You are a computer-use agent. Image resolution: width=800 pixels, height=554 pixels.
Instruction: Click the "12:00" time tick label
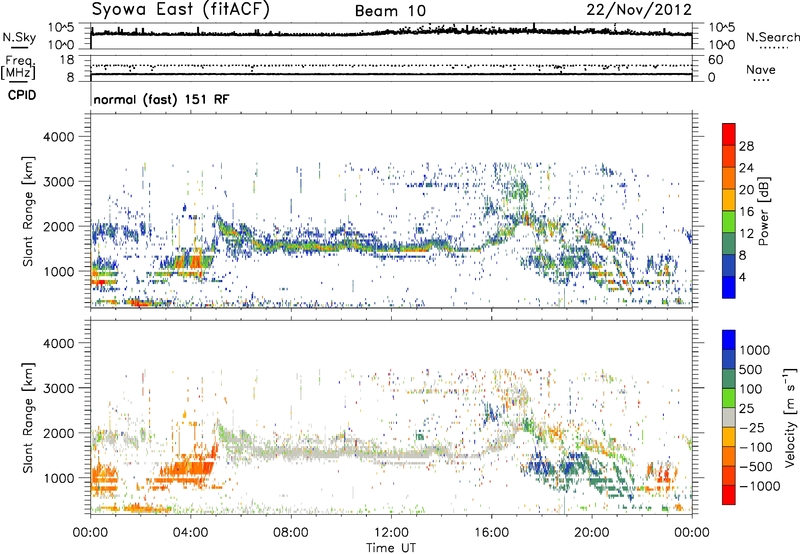[391, 533]
